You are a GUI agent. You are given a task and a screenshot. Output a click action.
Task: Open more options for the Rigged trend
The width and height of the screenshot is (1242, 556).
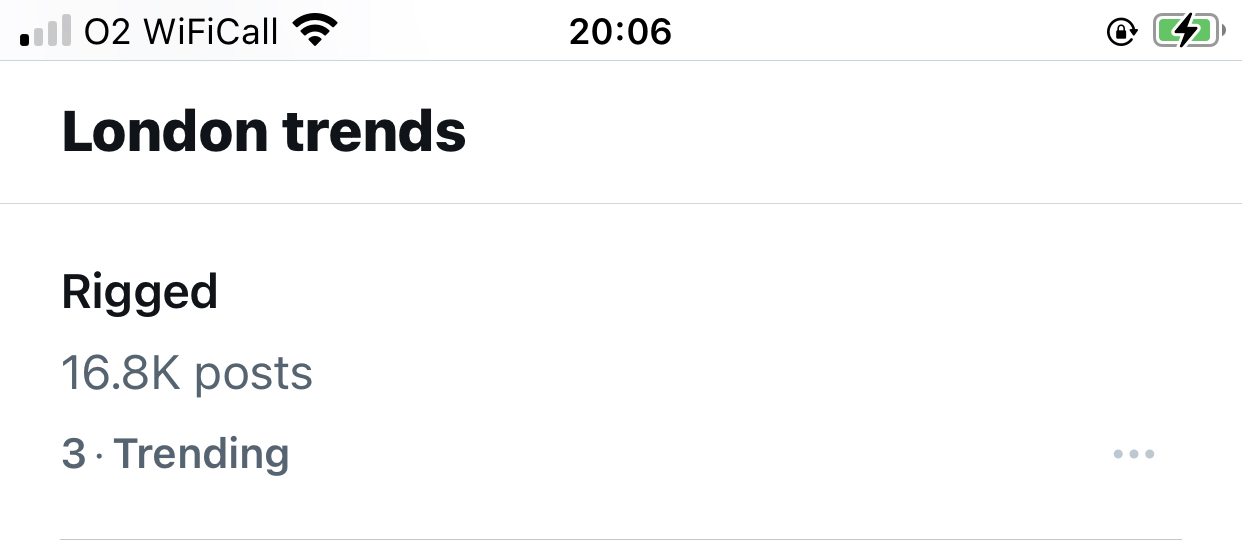[1134, 455]
